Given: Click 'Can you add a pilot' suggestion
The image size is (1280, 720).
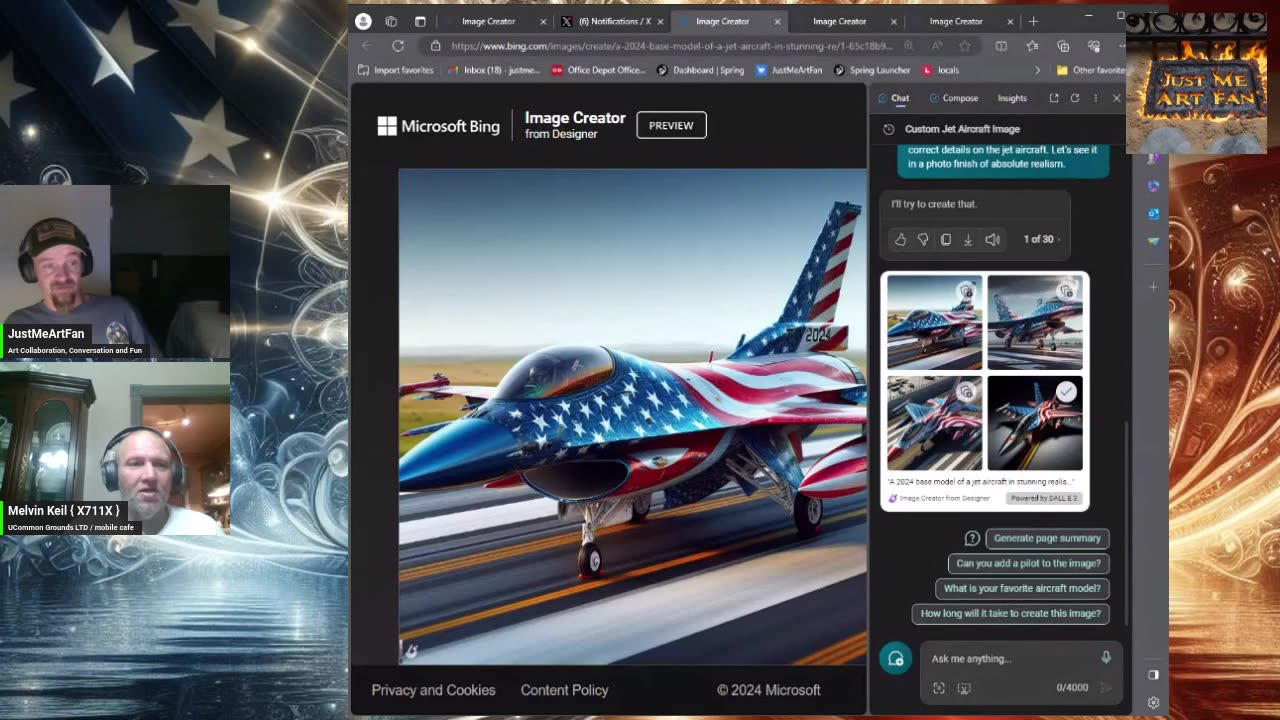Looking at the screenshot, I should (x=1028, y=563).
